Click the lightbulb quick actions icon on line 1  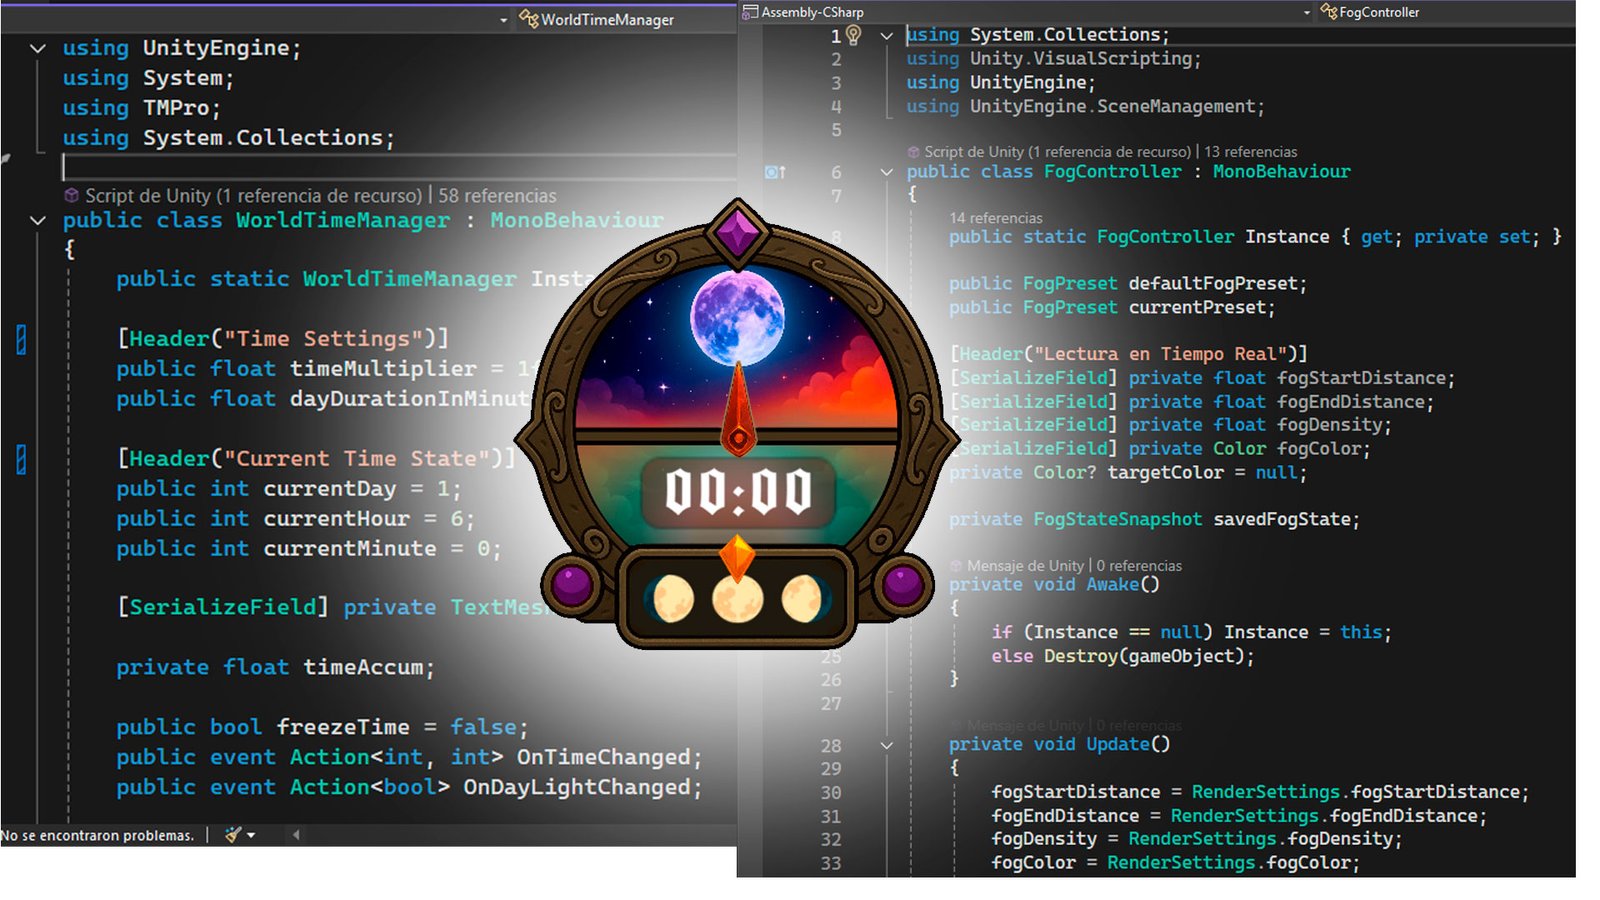click(x=853, y=35)
